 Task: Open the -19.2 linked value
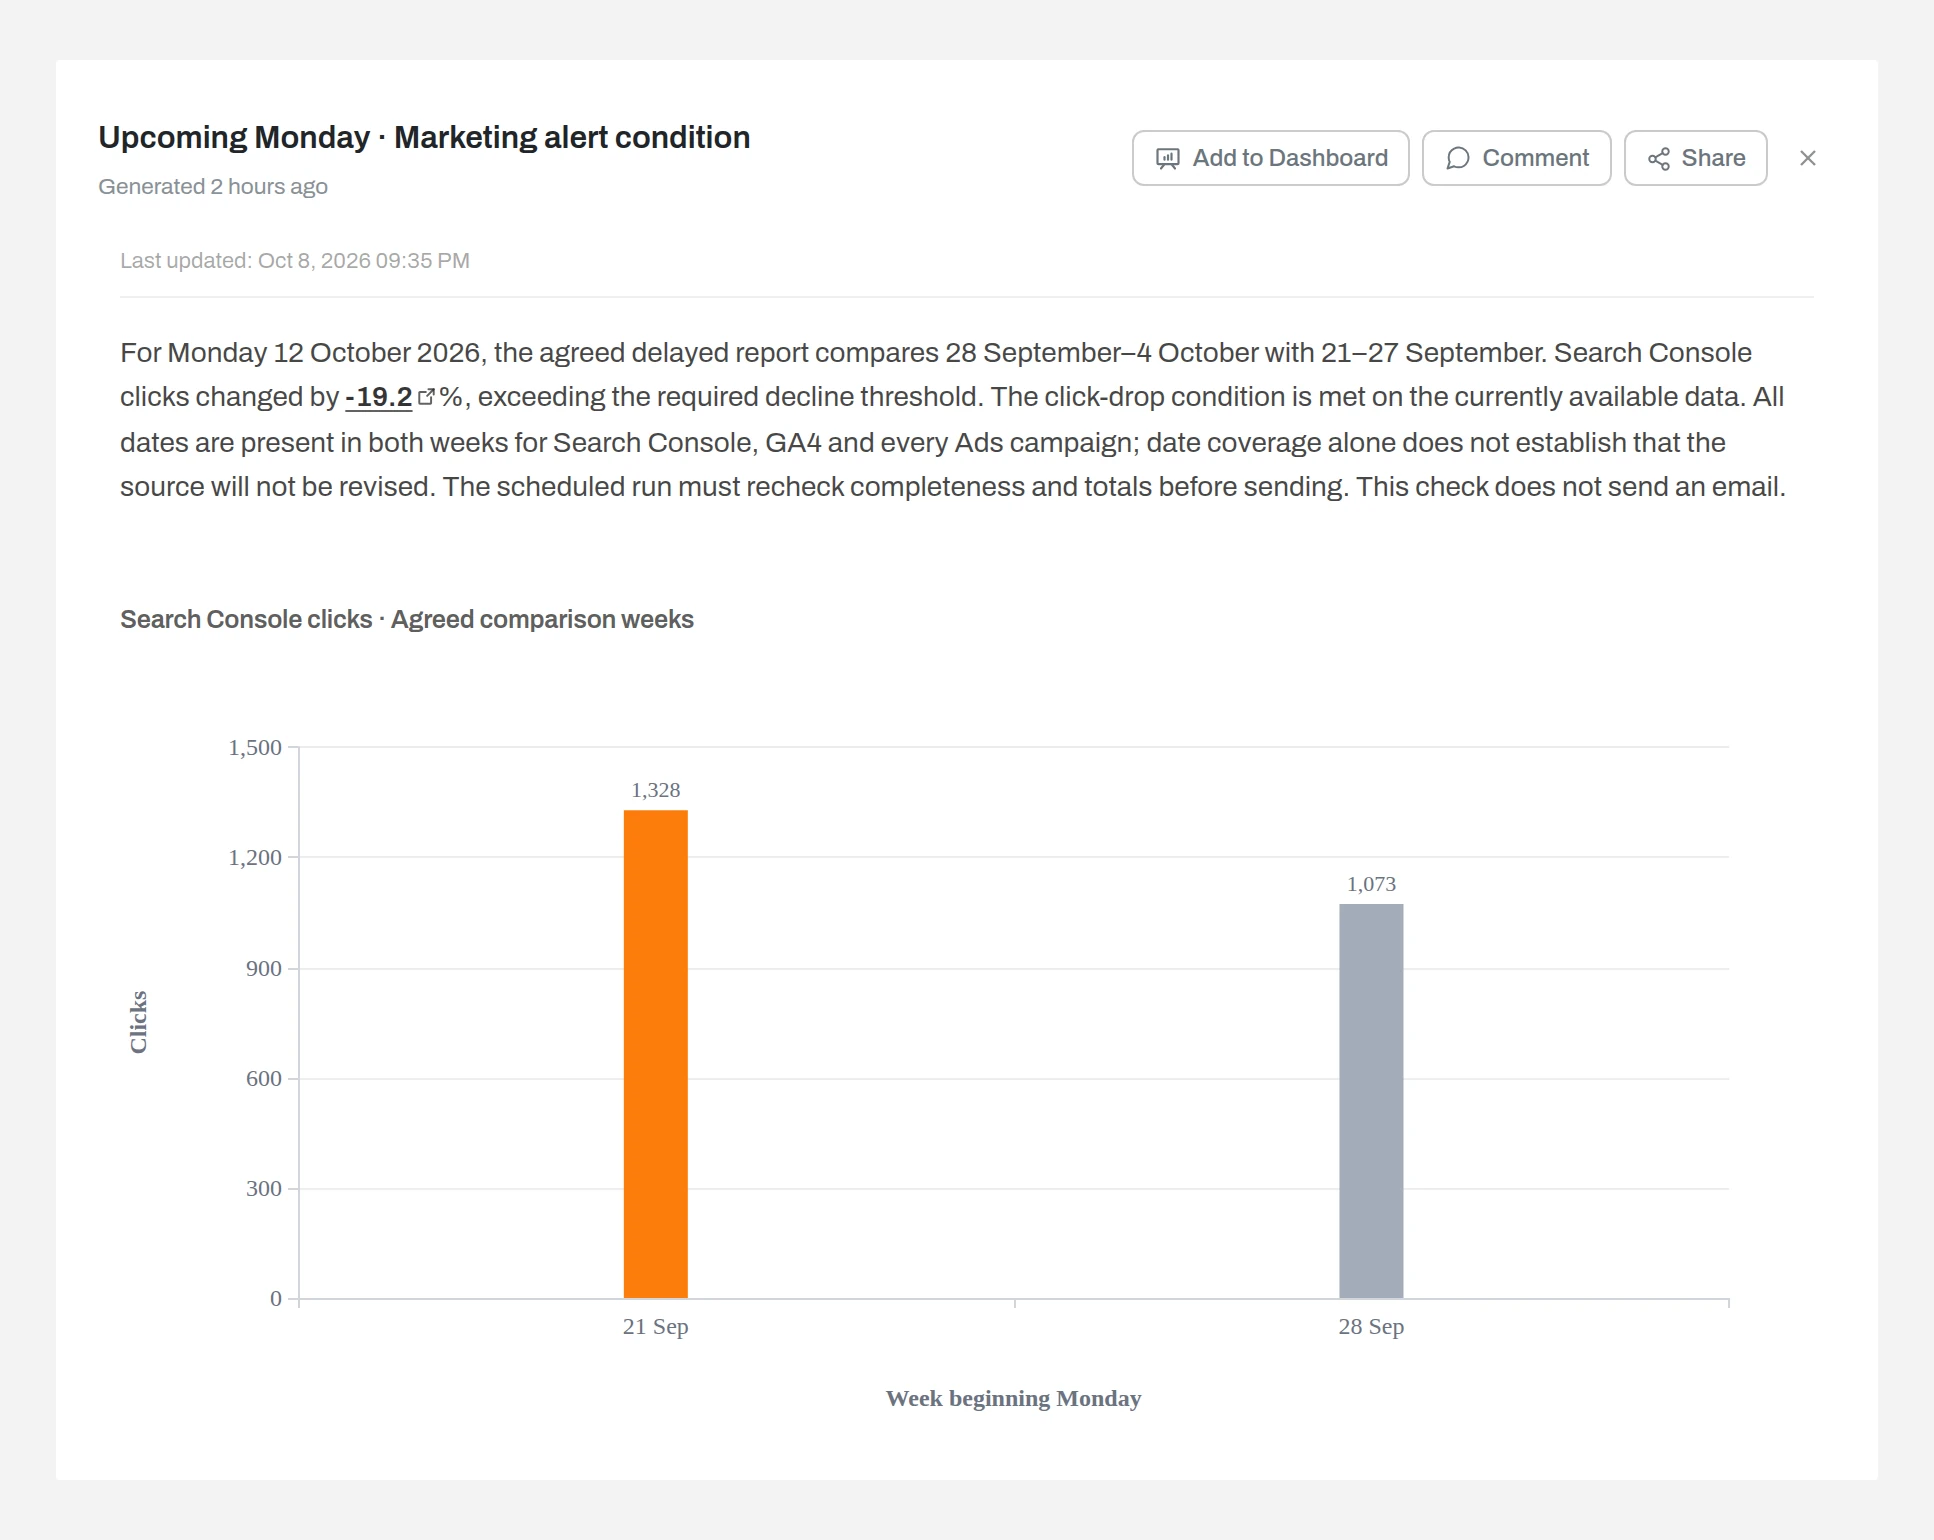click(x=378, y=397)
